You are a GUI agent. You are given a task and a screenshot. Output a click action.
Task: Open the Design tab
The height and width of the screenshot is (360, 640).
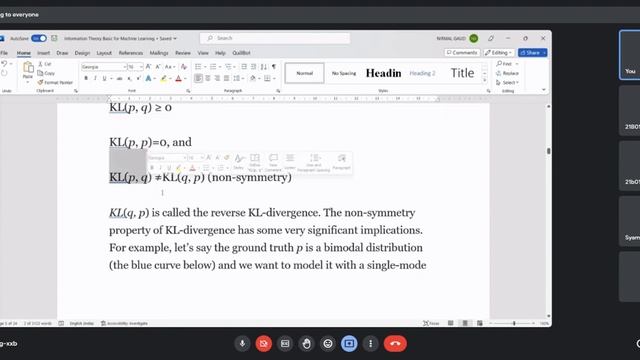point(82,53)
